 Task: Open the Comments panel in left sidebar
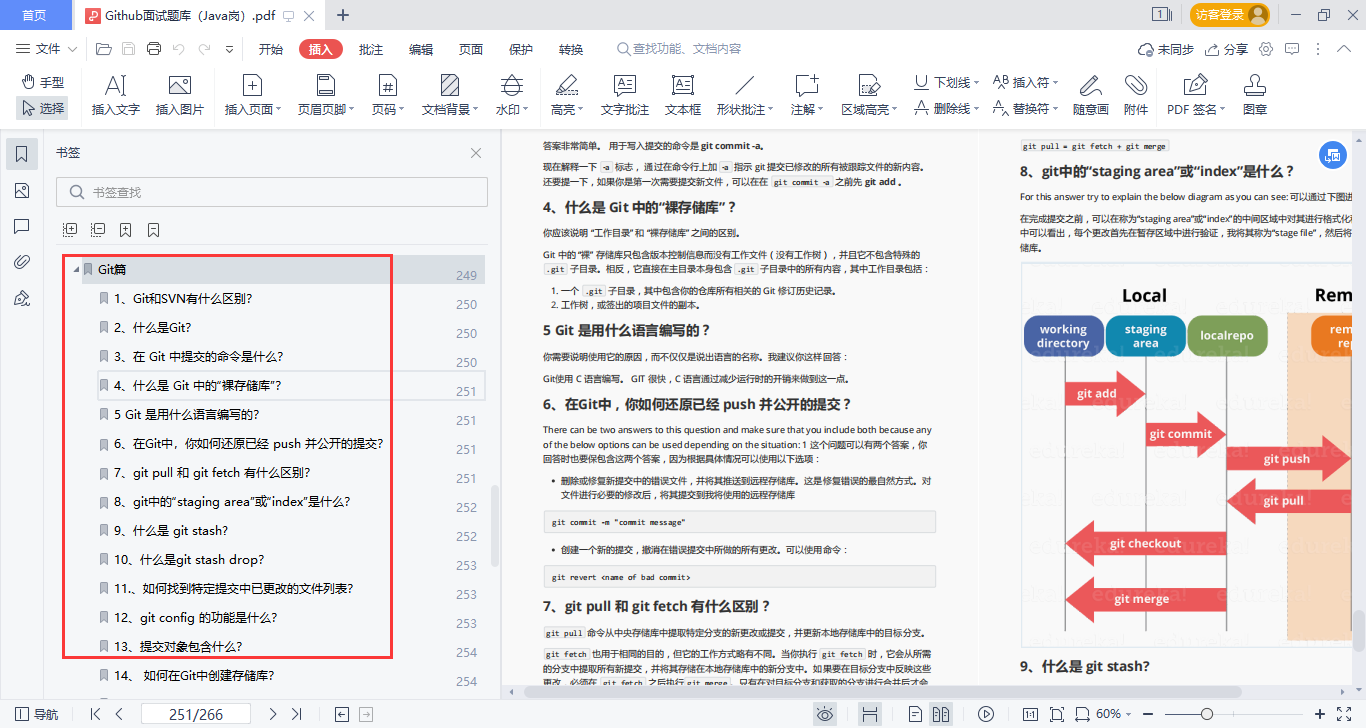tap(22, 227)
